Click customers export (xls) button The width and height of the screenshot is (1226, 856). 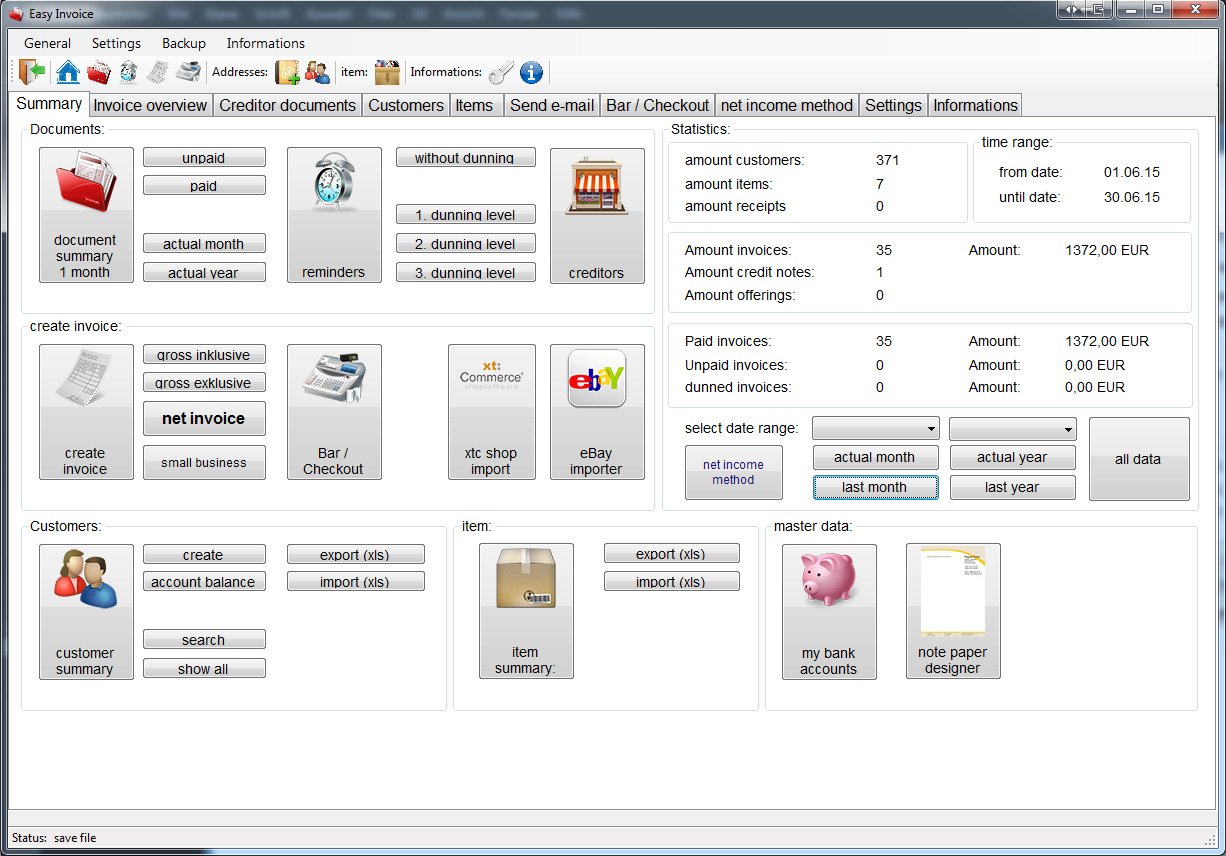click(355, 554)
